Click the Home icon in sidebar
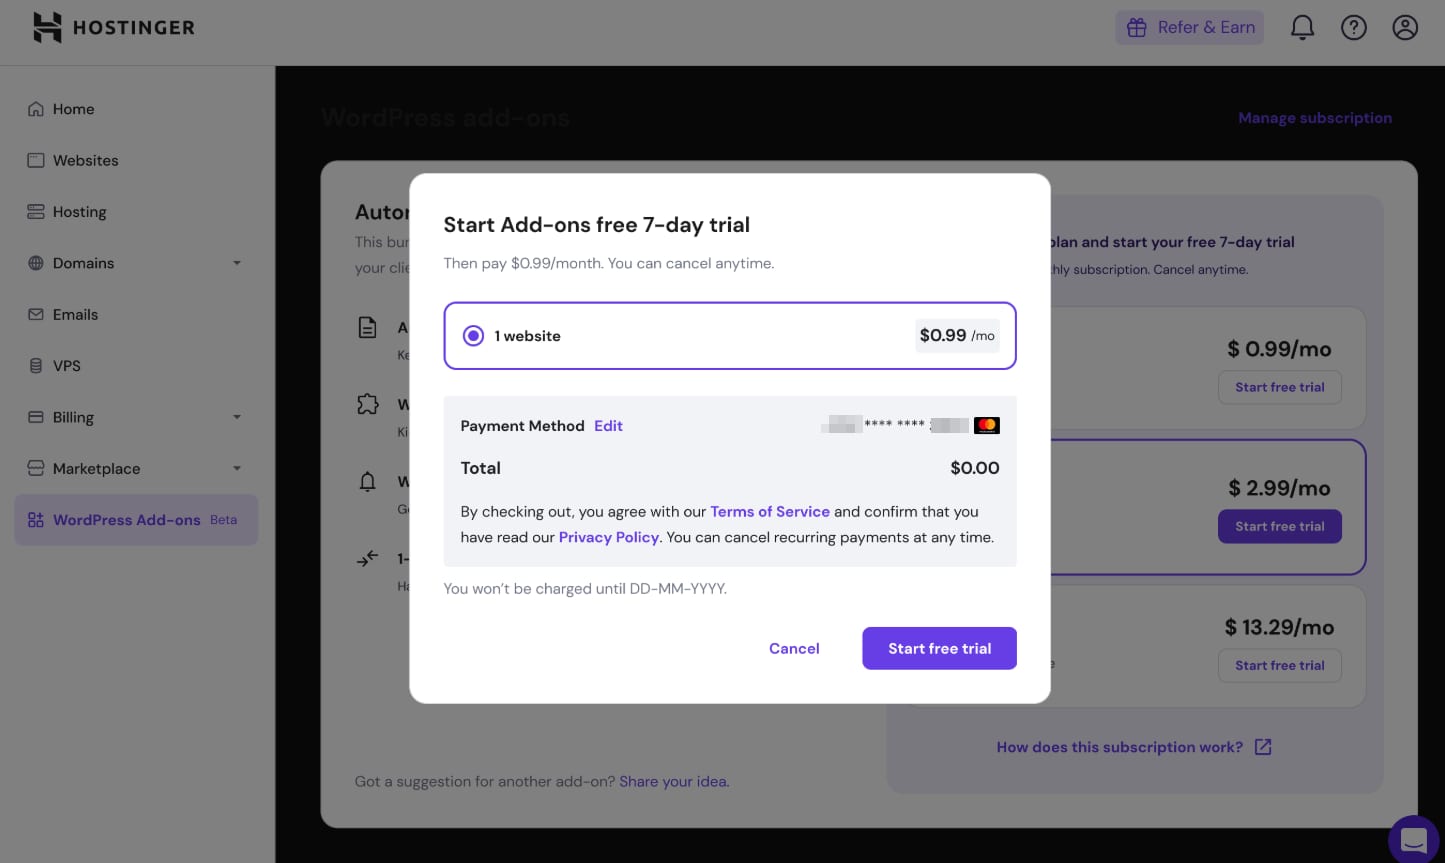The height and width of the screenshot is (863, 1445). coord(36,109)
